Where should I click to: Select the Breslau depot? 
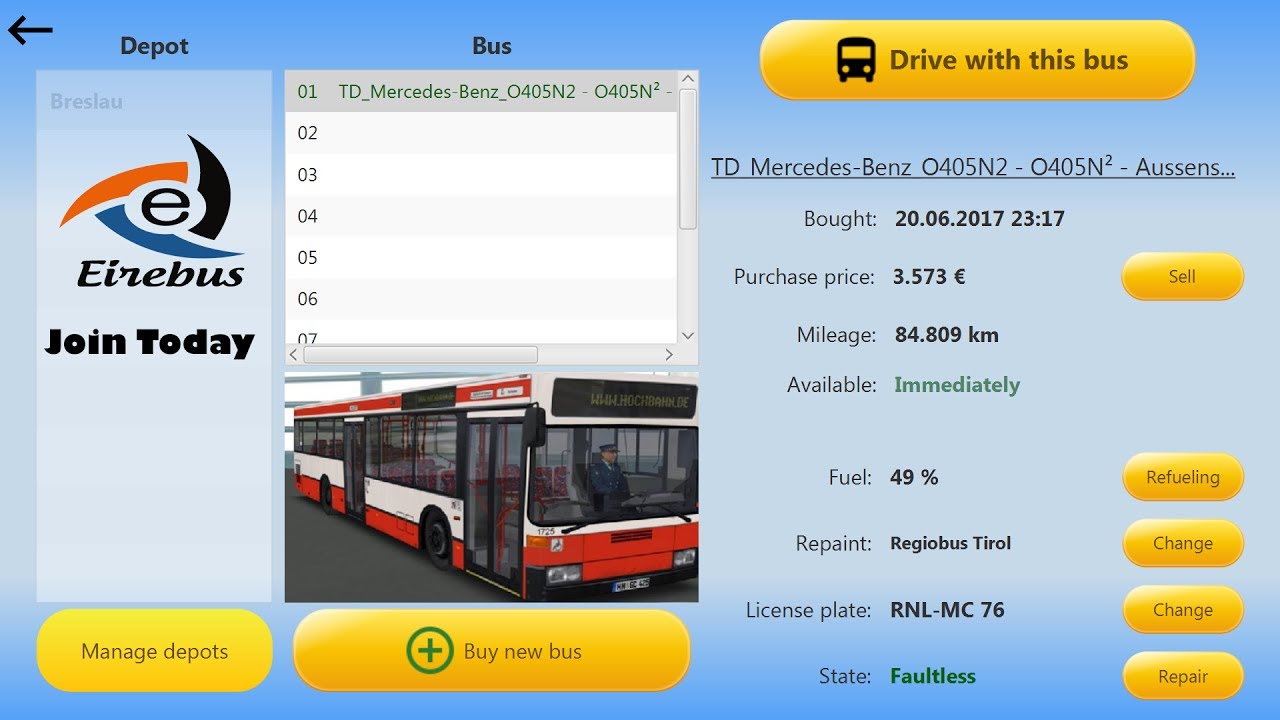[x=154, y=101]
